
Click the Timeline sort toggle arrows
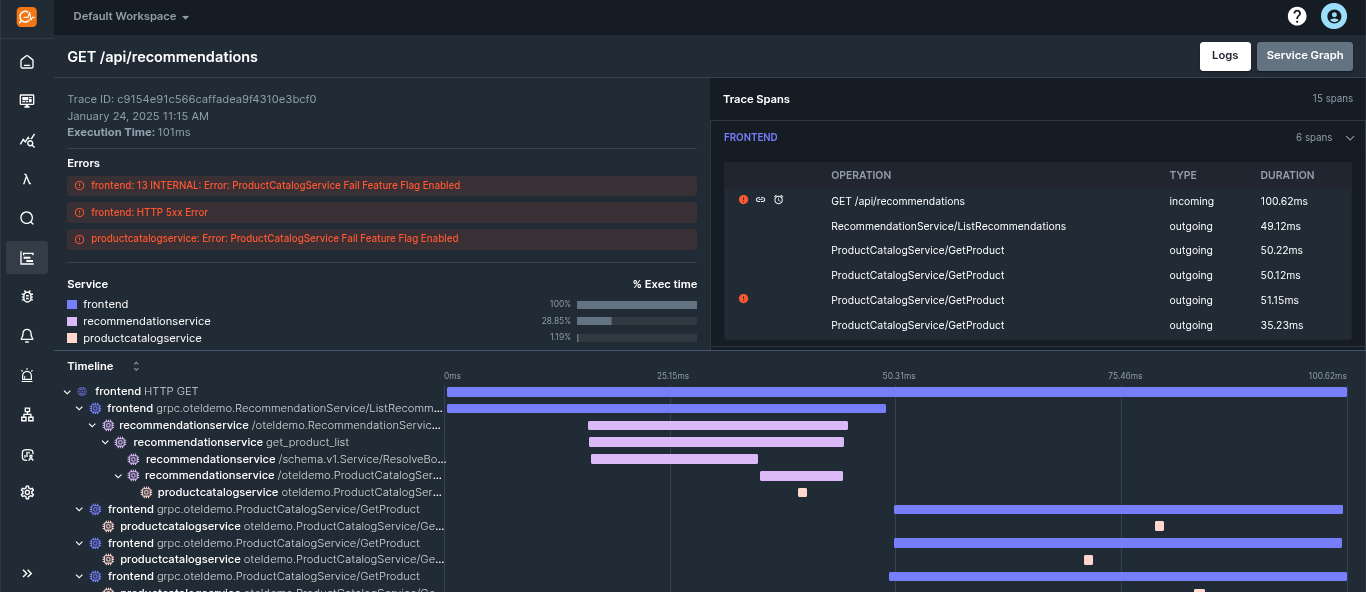pyautogui.click(x=136, y=367)
